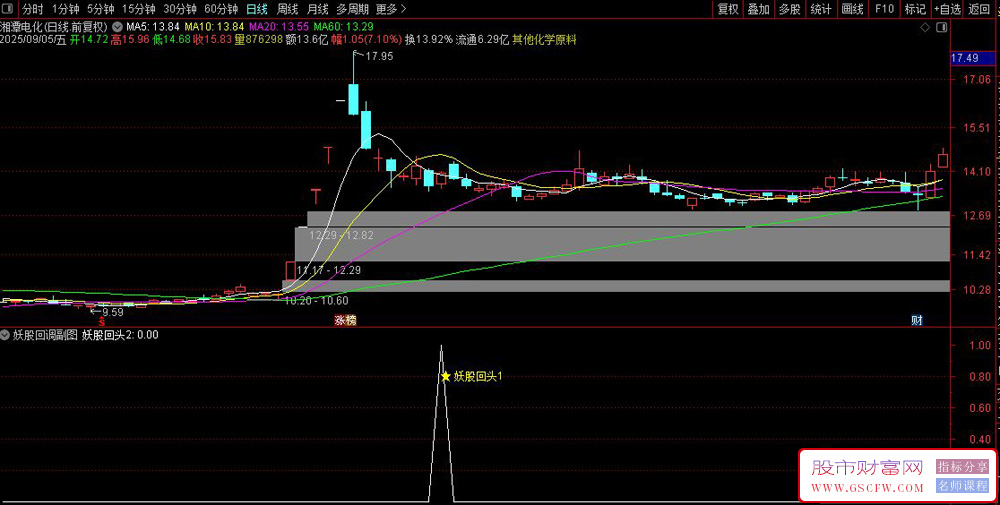Screen dimensions: 1000x505
Task: Click the 低14.68 low price value
Action: pos(170,40)
